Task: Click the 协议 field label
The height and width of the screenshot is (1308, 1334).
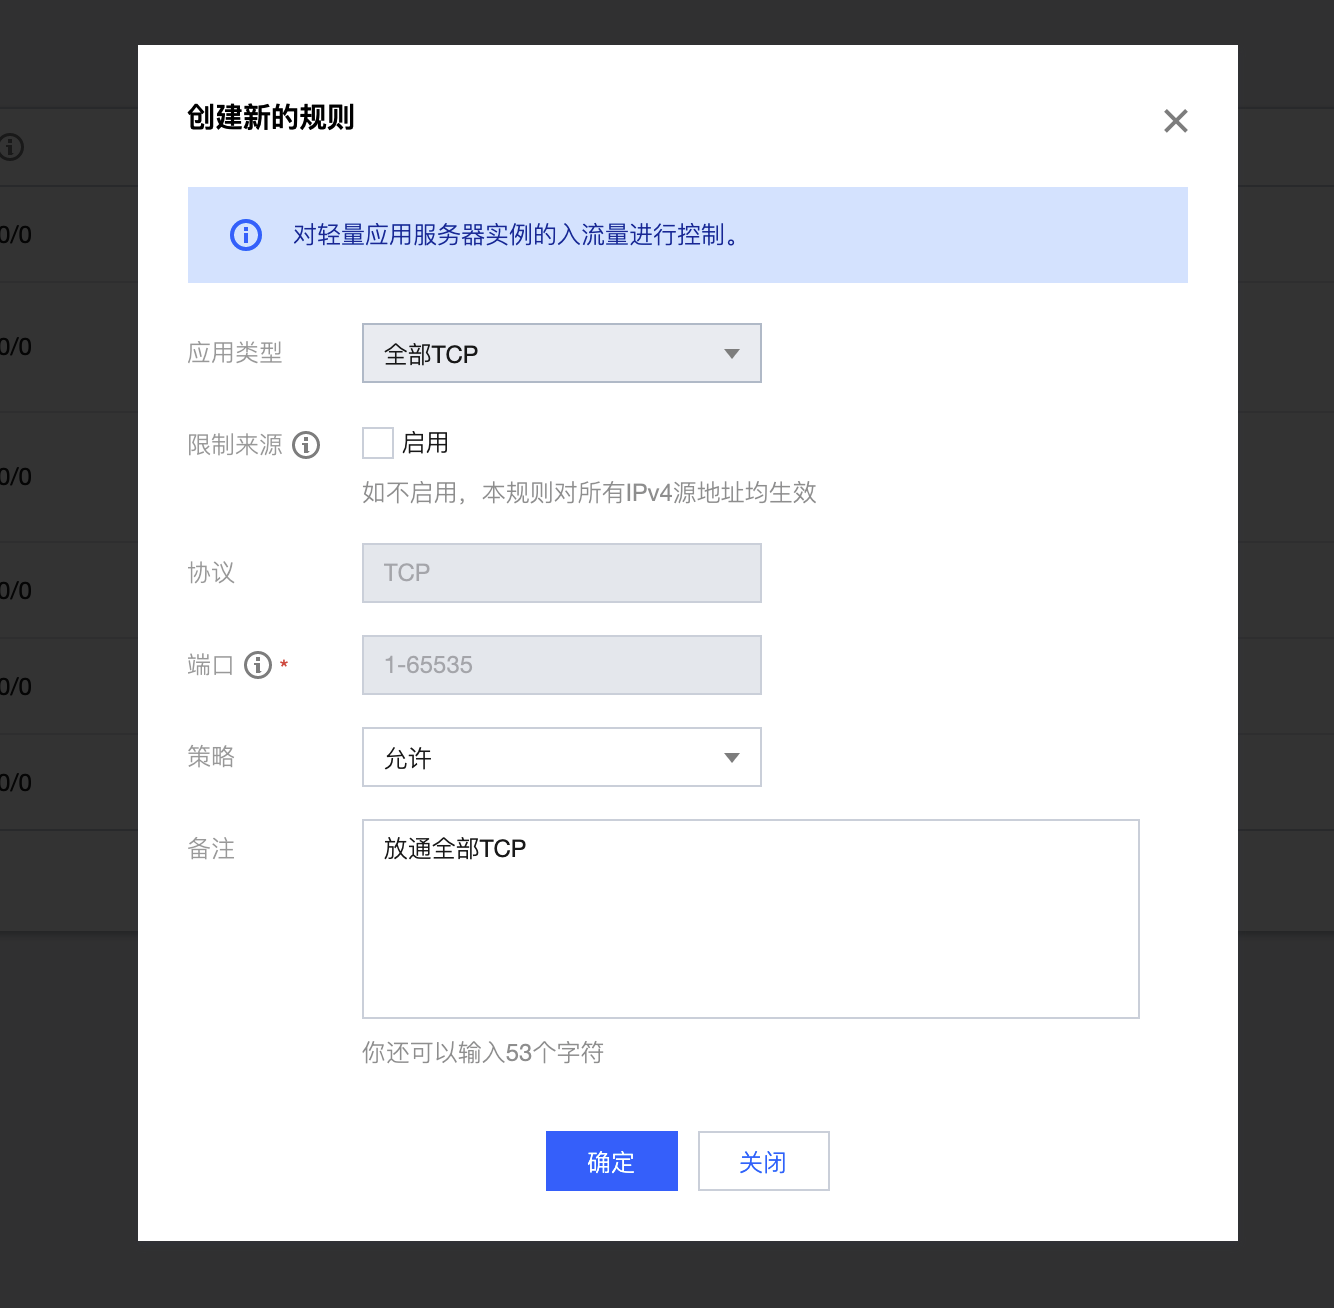Action: [x=211, y=573]
